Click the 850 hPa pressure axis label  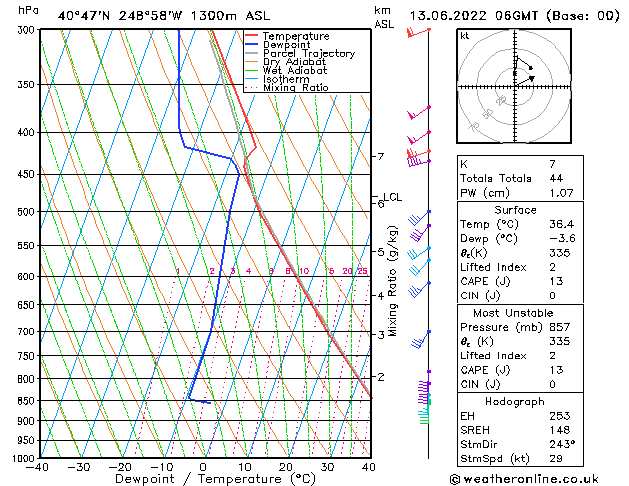(x=28, y=401)
